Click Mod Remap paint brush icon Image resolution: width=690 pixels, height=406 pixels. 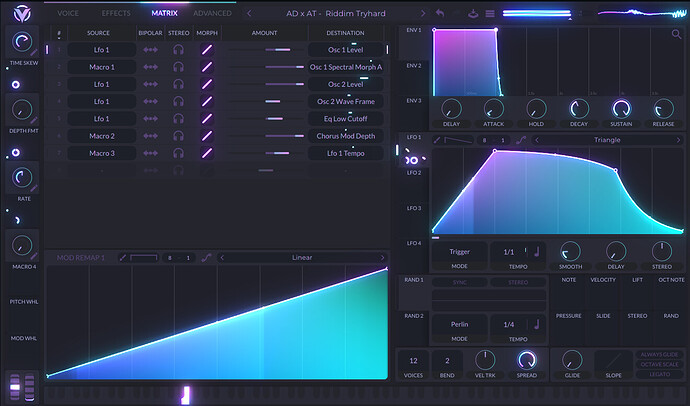point(123,257)
